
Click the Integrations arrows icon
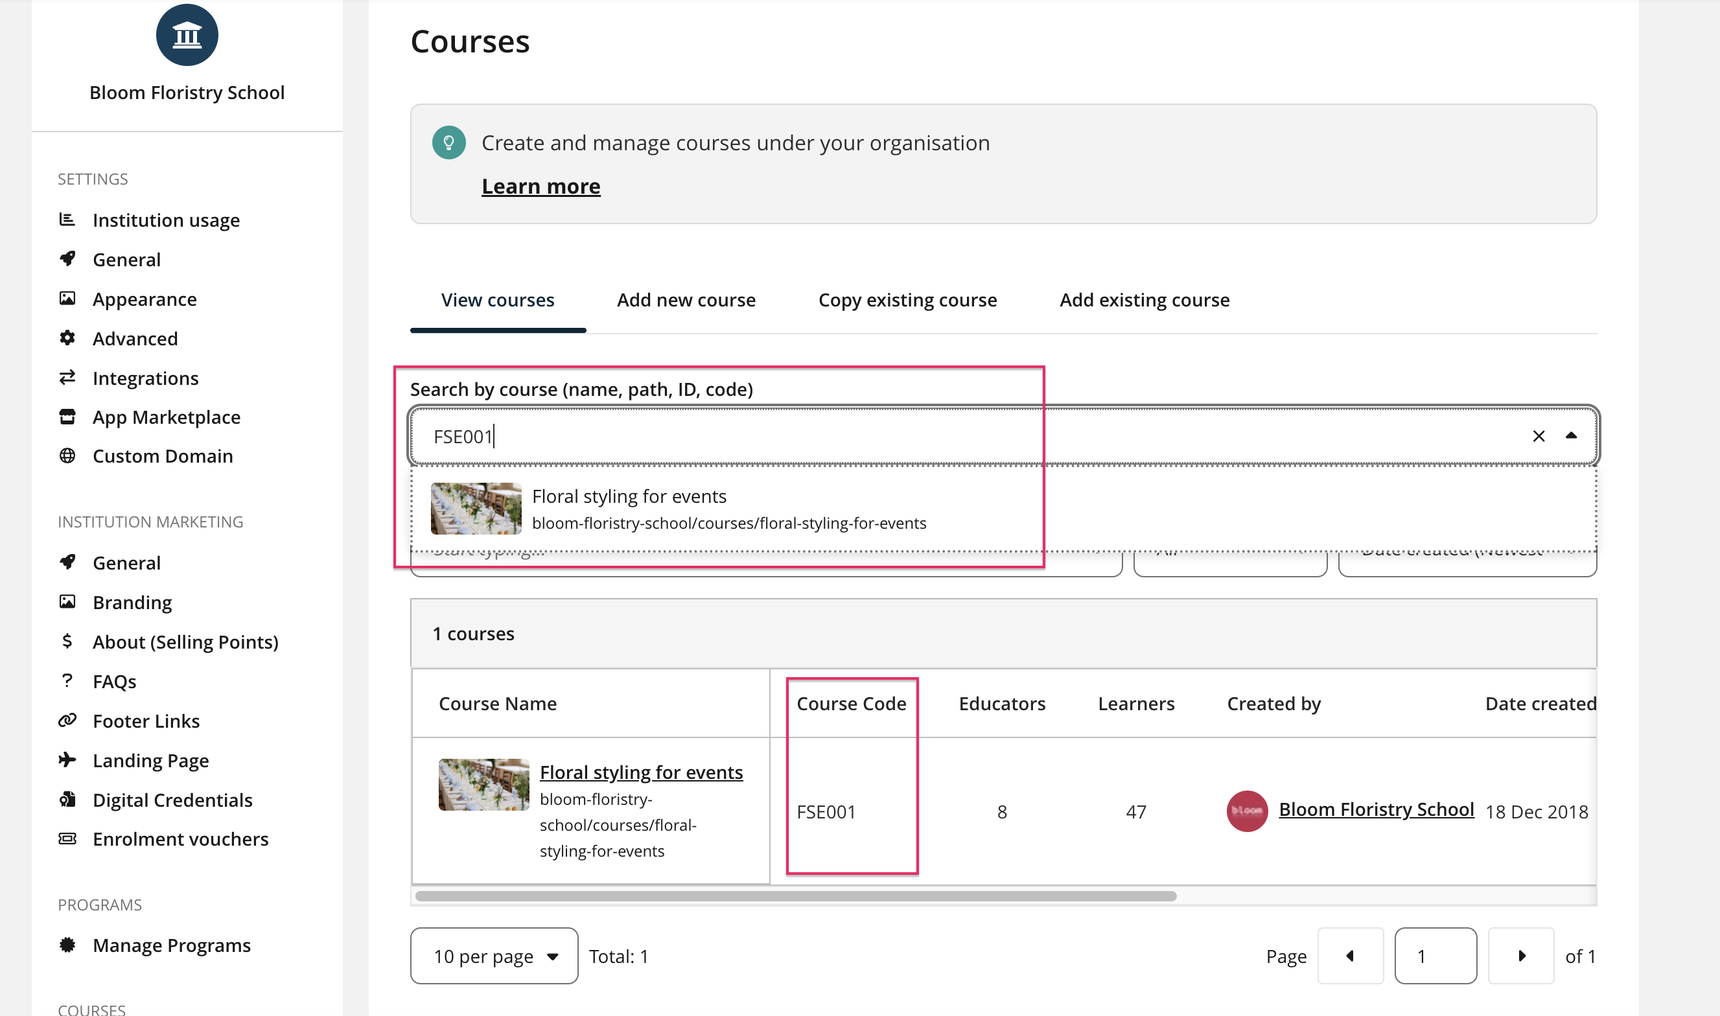[x=67, y=377]
